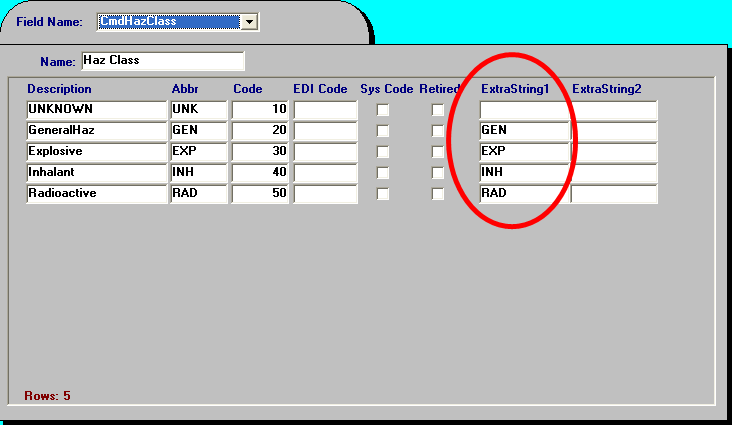Click the Code cell with value 10
Screen dimensions: 732x425
[260, 110]
